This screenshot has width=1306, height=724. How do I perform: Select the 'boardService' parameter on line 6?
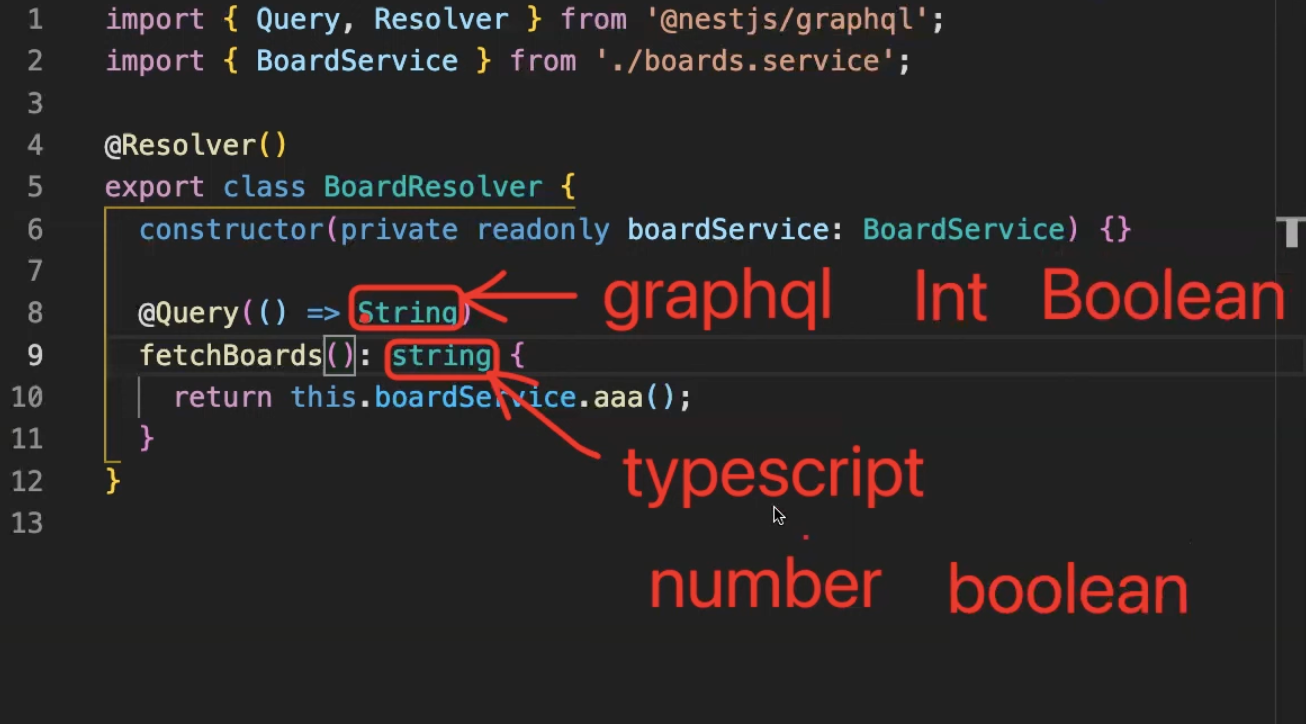(x=728, y=229)
